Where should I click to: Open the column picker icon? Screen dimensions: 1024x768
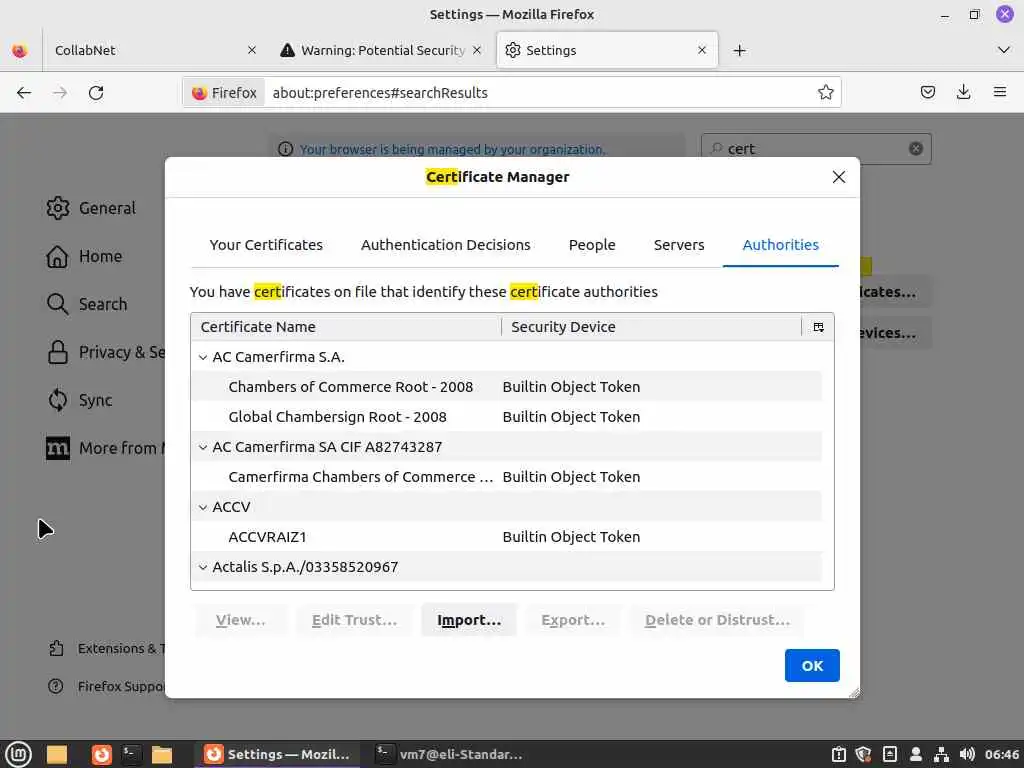[x=818, y=327]
